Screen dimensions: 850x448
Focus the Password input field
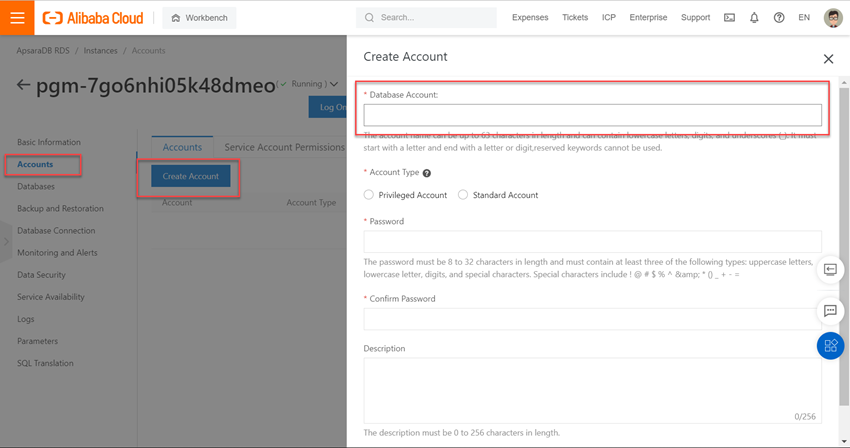coord(592,241)
